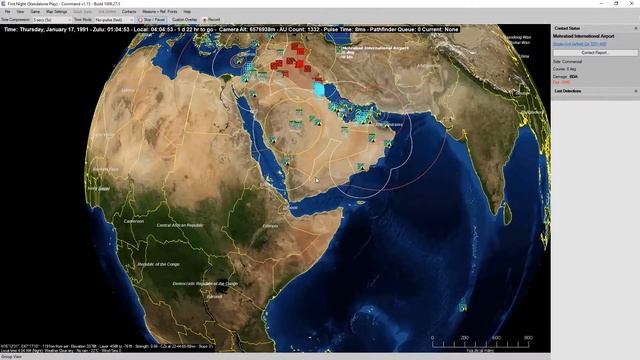
Task: Collapse the Contact Status panel section
Action: tap(636, 28)
